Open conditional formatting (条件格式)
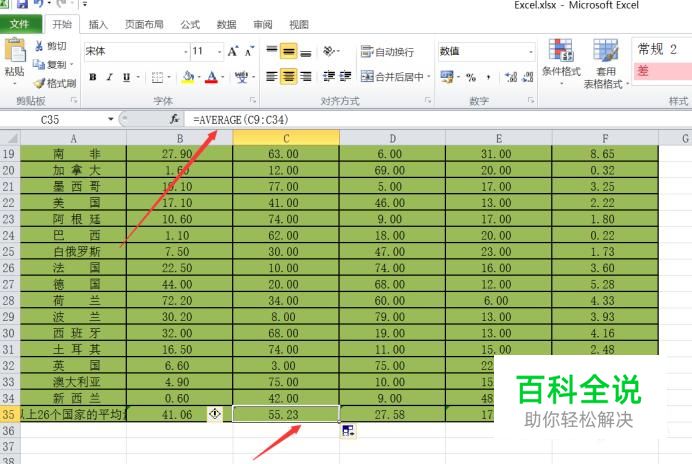 click(x=561, y=62)
